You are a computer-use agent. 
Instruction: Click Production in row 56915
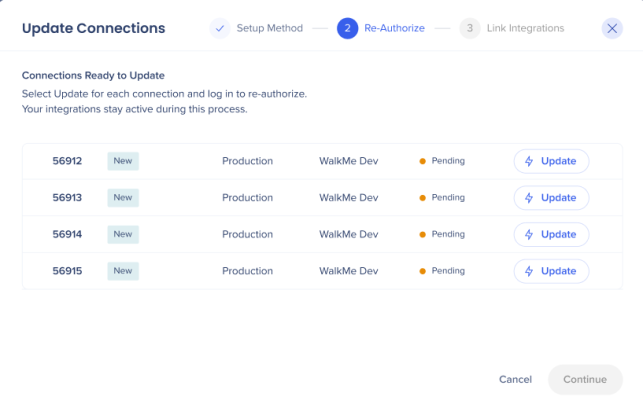pyautogui.click(x=247, y=271)
